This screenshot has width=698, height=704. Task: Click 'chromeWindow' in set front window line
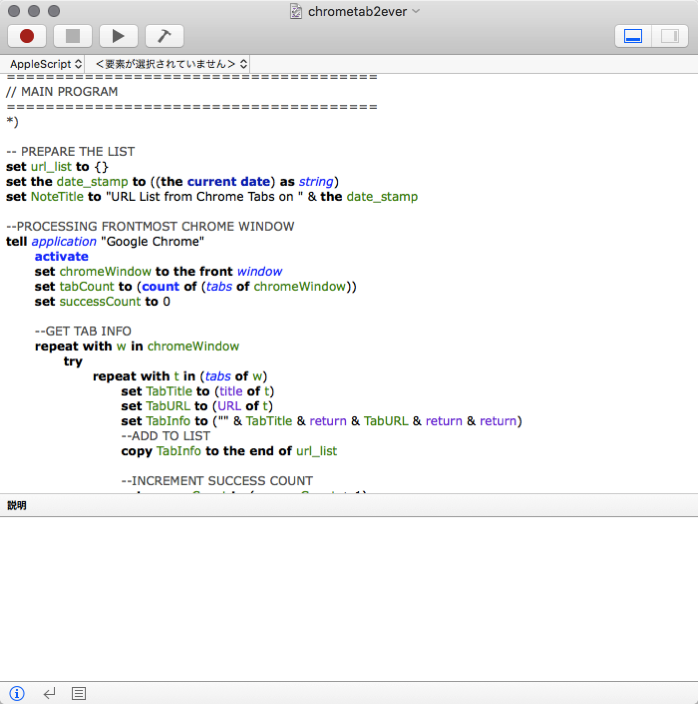tap(105, 271)
